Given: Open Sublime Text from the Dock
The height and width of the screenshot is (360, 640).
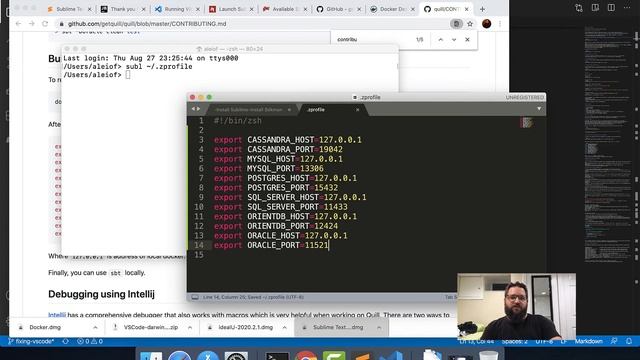Looking at the screenshot, I should (x=362, y=356).
